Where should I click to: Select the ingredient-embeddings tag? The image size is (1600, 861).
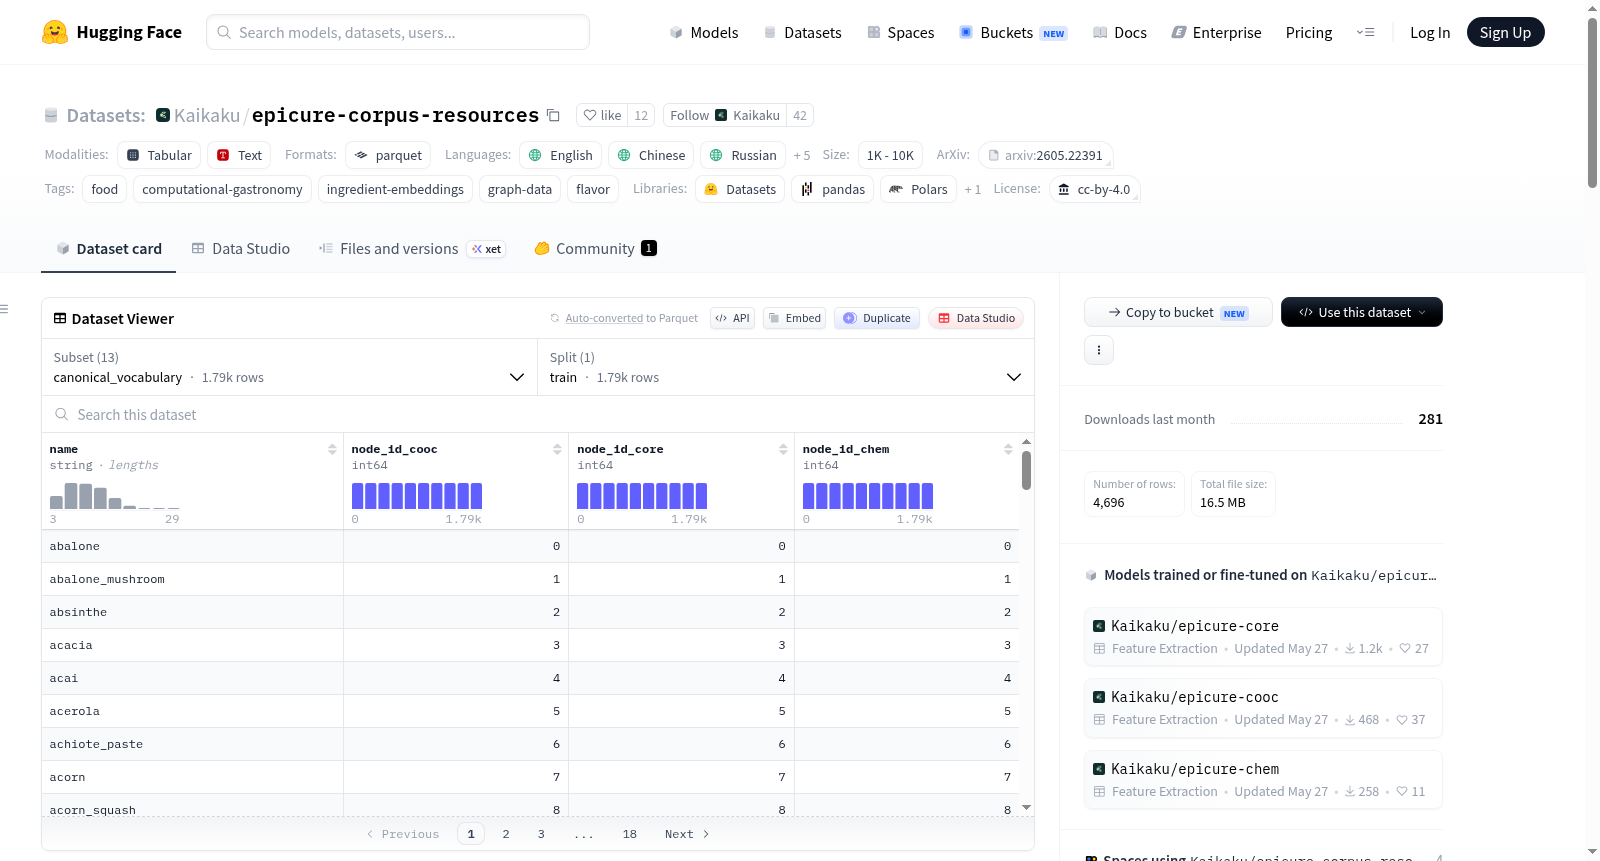pyautogui.click(x=395, y=189)
